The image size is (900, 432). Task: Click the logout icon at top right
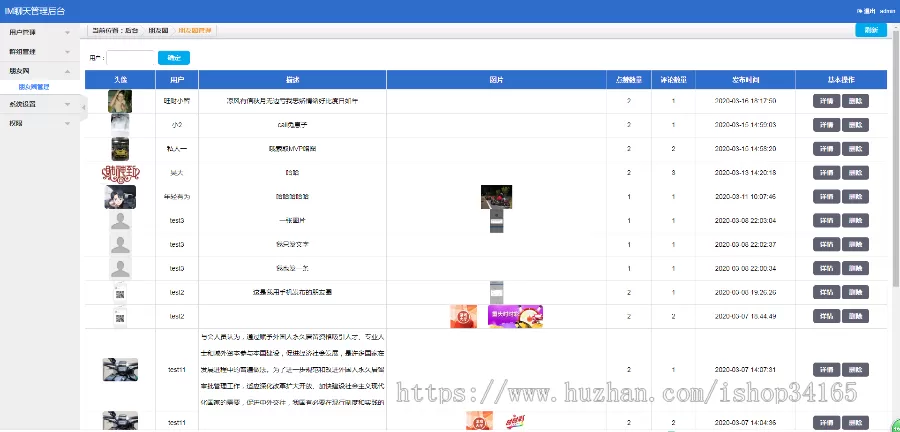[x=859, y=11]
